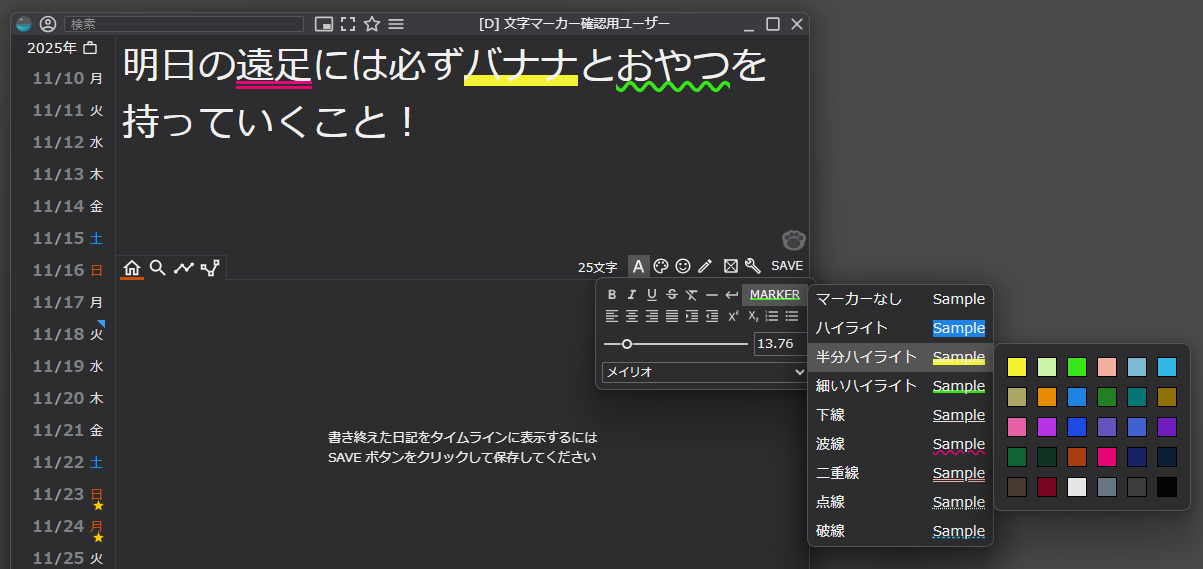Open the emoji smiley picker
The height and width of the screenshot is (569, 1203).
(x=683, y=266)
